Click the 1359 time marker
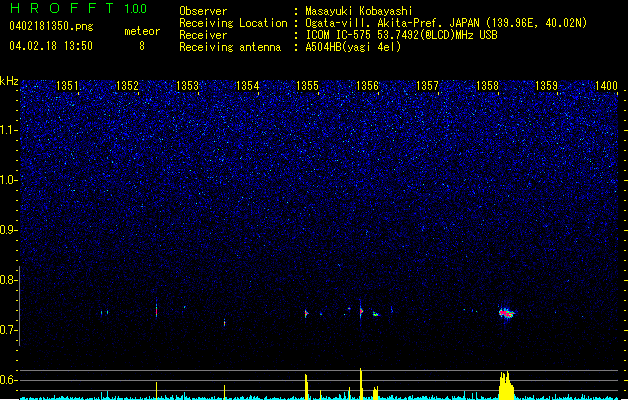The height and width of the screenshot is (400, 629). [547, 86]
